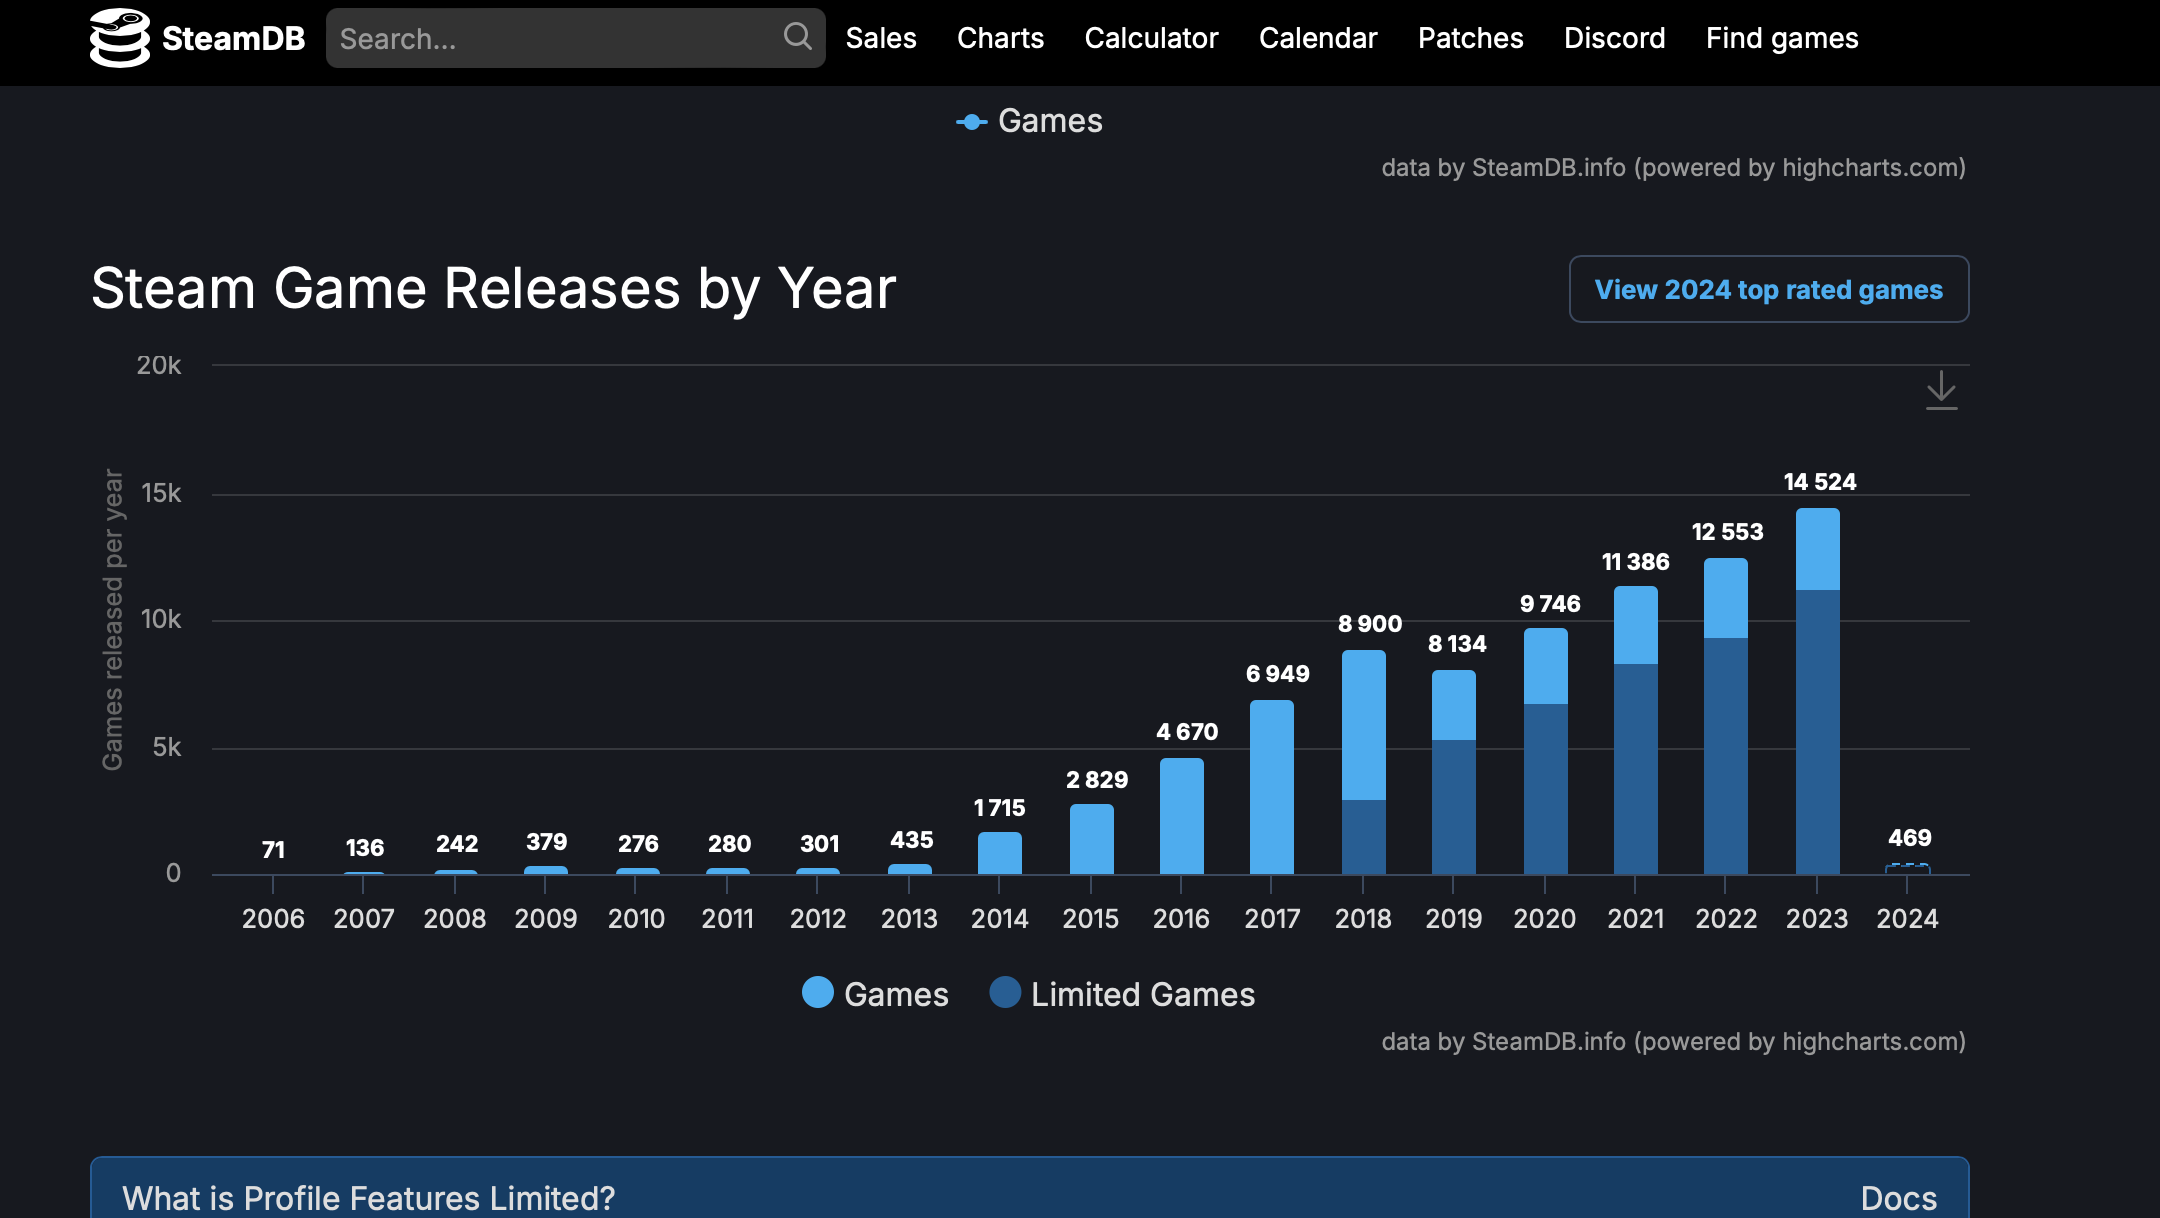This screenshot has height=1218, width=2160.
Task: Click the 2018 bar Games segment
Action: [1363, 725]
